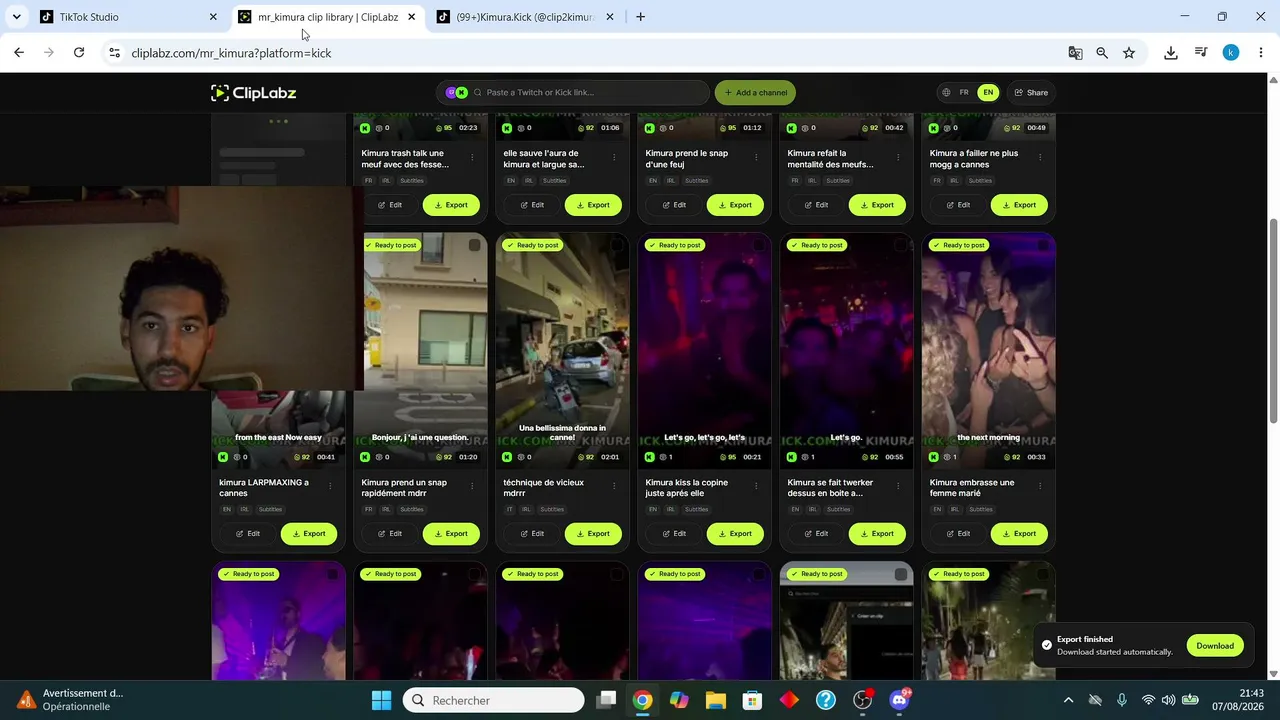
Task: Open Copilot from the taskbar
Action: 679,701
